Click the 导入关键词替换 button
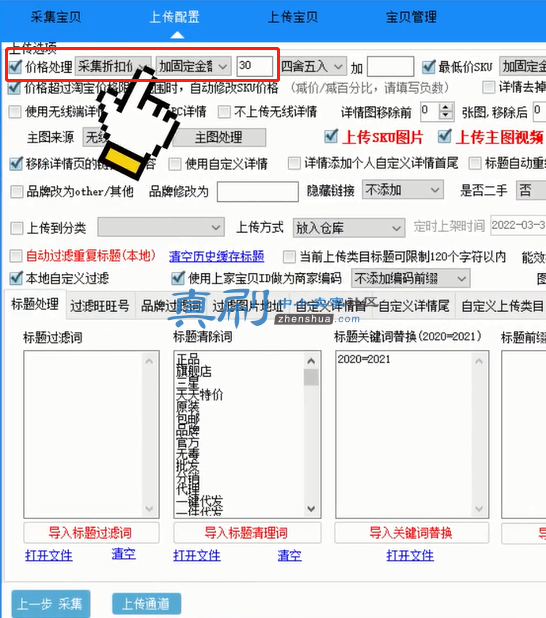The image size is (546, 618). point(412,533)
